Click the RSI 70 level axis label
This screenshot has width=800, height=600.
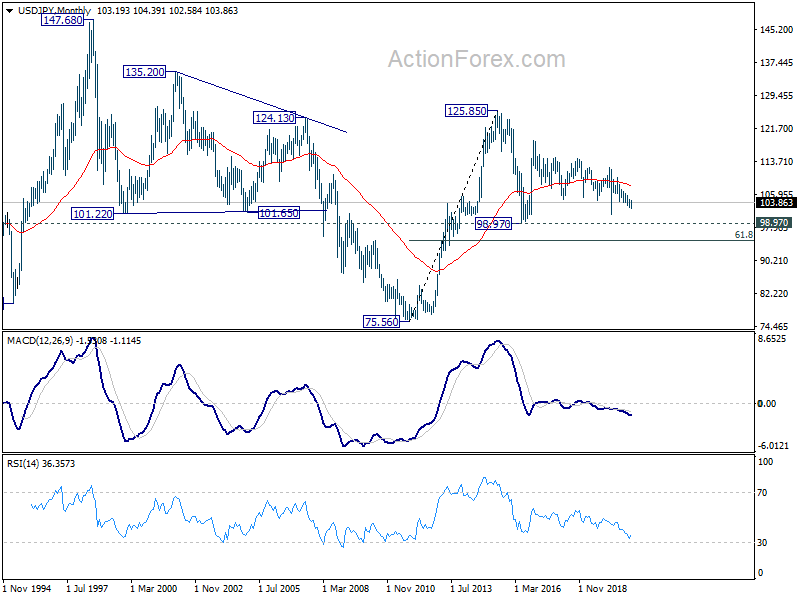point(762,492)
